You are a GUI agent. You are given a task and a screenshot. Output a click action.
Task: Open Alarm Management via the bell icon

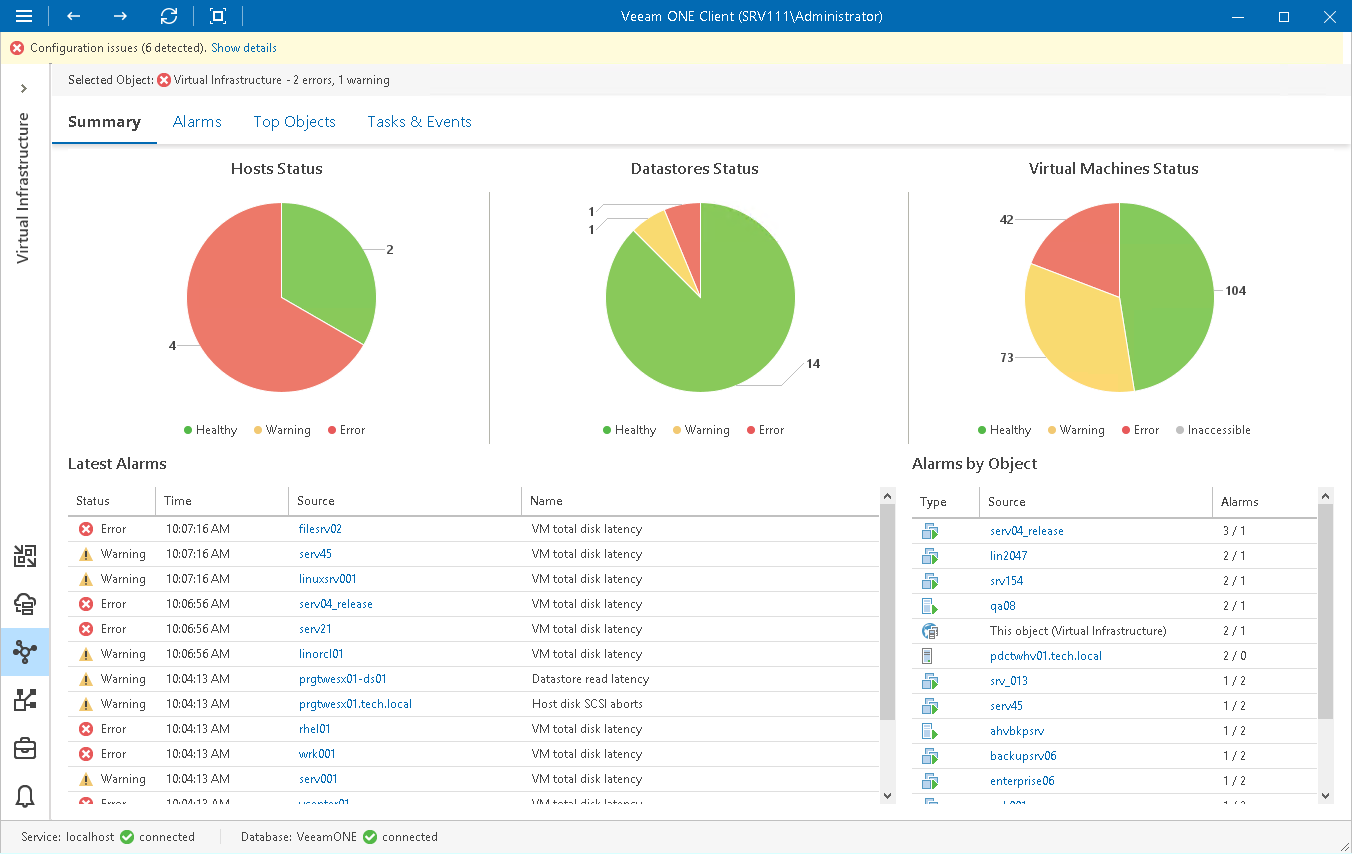tap(25, 796)
